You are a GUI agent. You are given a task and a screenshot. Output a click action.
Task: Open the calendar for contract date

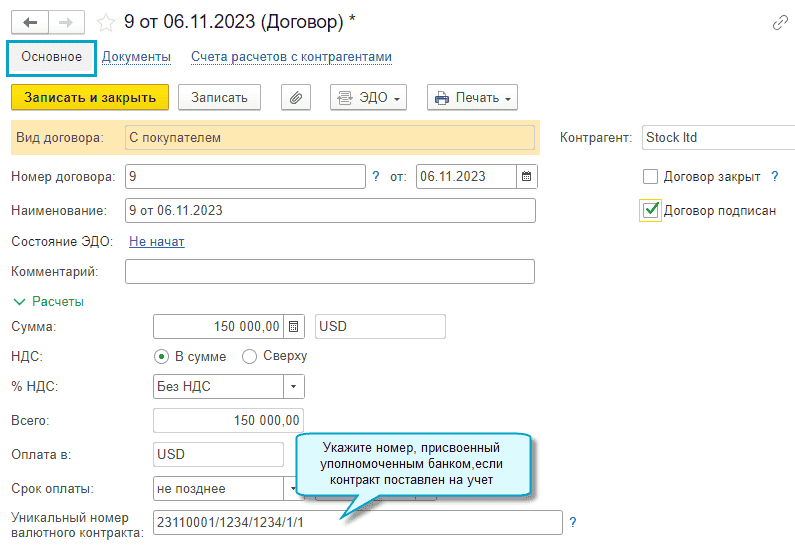click(527, 176)
